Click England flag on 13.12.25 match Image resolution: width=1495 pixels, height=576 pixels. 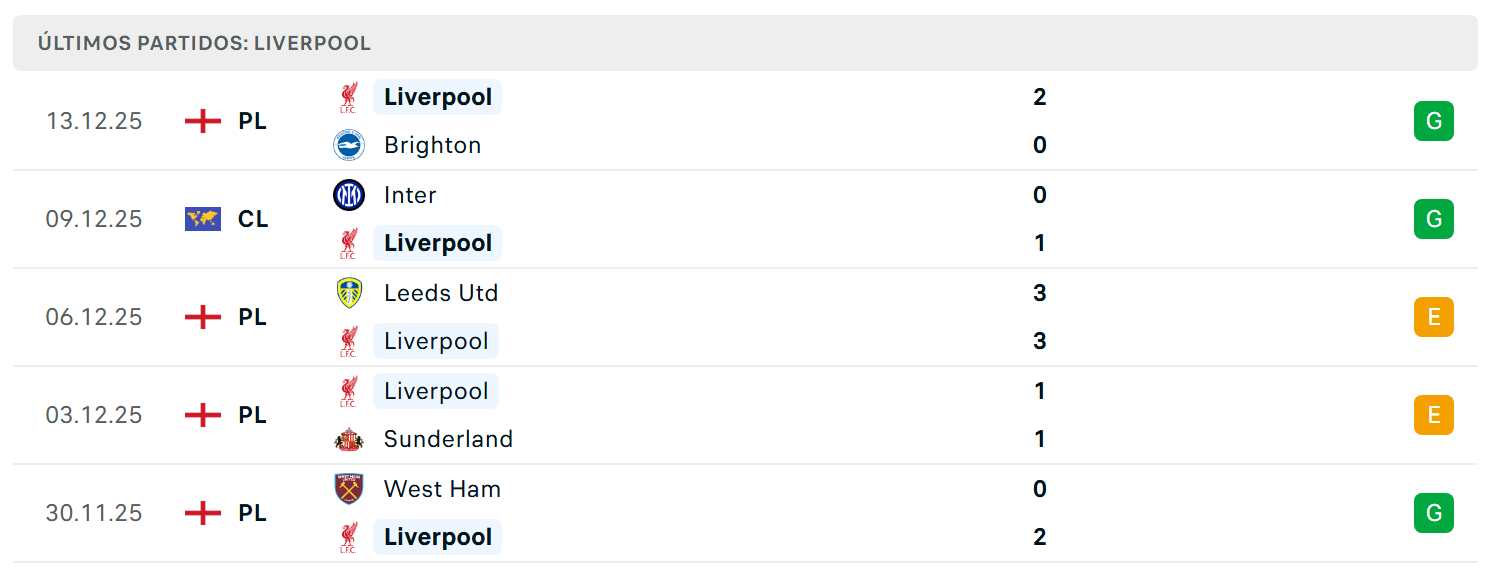point(203,121)
